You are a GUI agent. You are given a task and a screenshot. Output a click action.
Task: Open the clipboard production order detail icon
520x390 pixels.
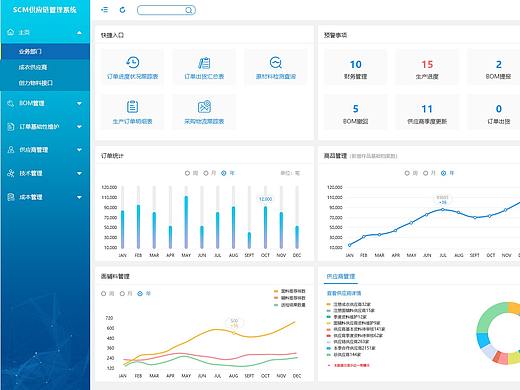point(132,107)
